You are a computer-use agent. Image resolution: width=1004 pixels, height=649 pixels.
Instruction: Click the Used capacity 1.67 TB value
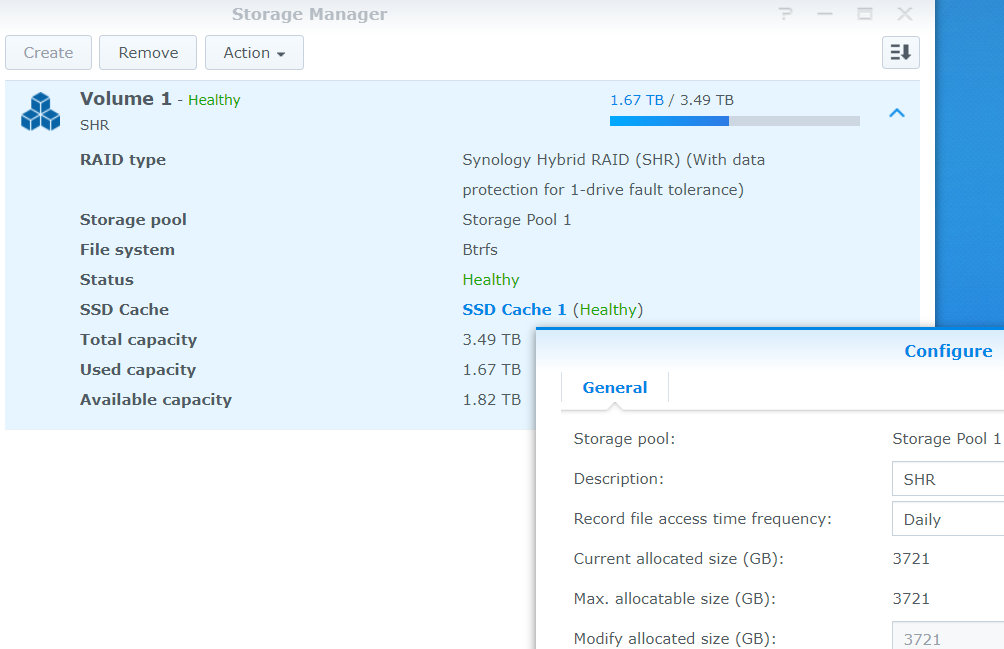(x=492, y=369)
